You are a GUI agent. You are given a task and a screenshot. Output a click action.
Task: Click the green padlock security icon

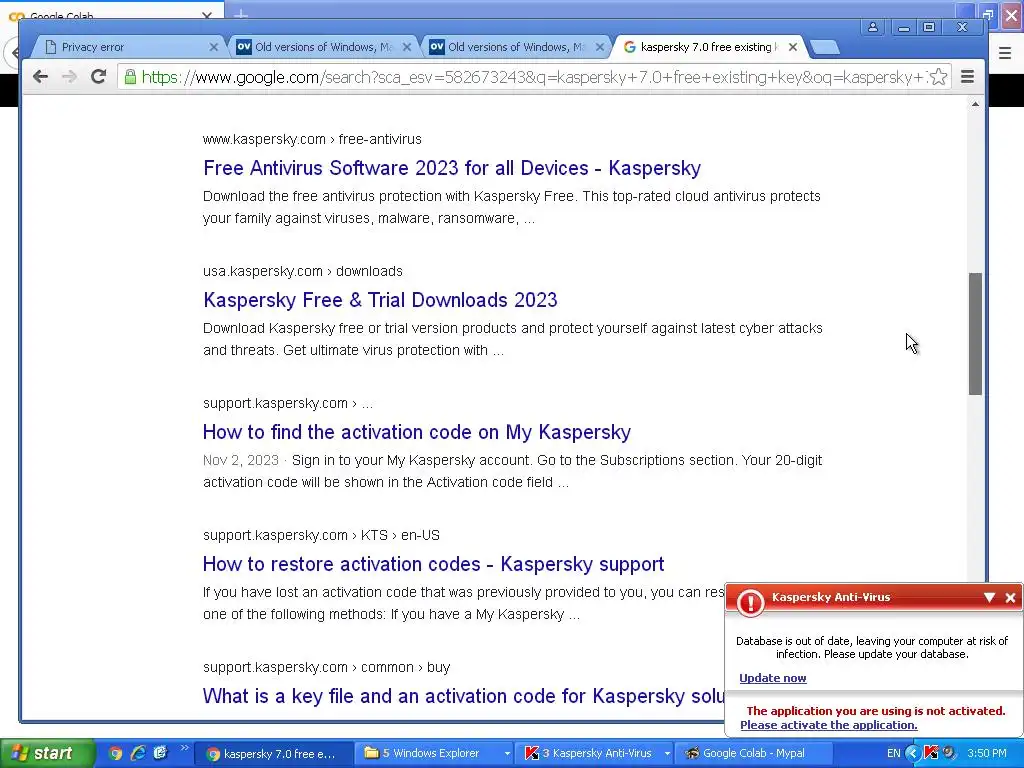pyautogui.click(x=130, y=77)
